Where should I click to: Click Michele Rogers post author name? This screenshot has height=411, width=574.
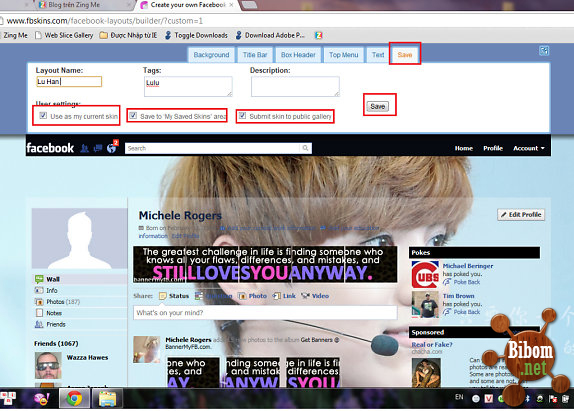click(x=188, y=340)
